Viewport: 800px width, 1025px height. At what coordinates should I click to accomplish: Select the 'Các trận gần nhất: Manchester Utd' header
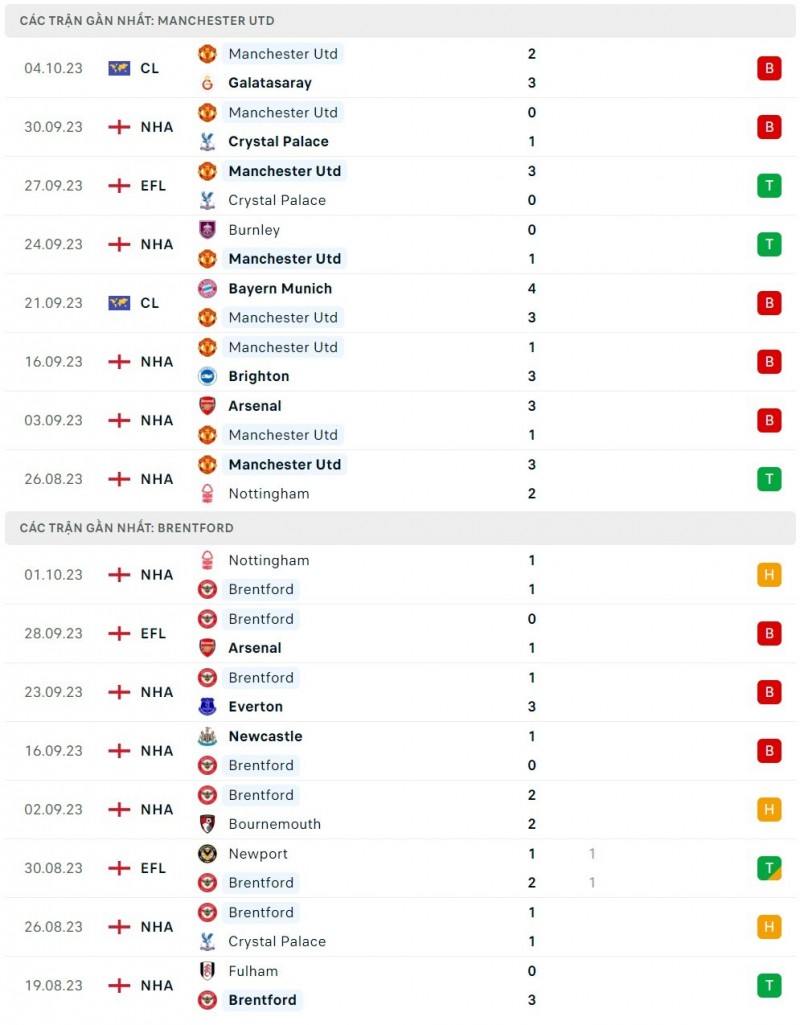click(147, 20)
